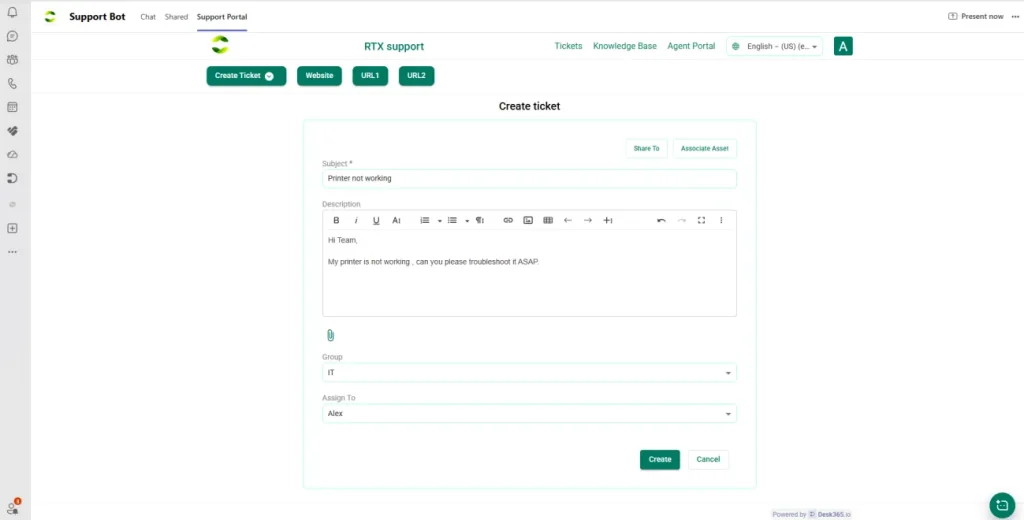The height and width of the screenshot is (520, 1024).
Task: Open people icon with notification badge
Action: [x=12, y=507]
